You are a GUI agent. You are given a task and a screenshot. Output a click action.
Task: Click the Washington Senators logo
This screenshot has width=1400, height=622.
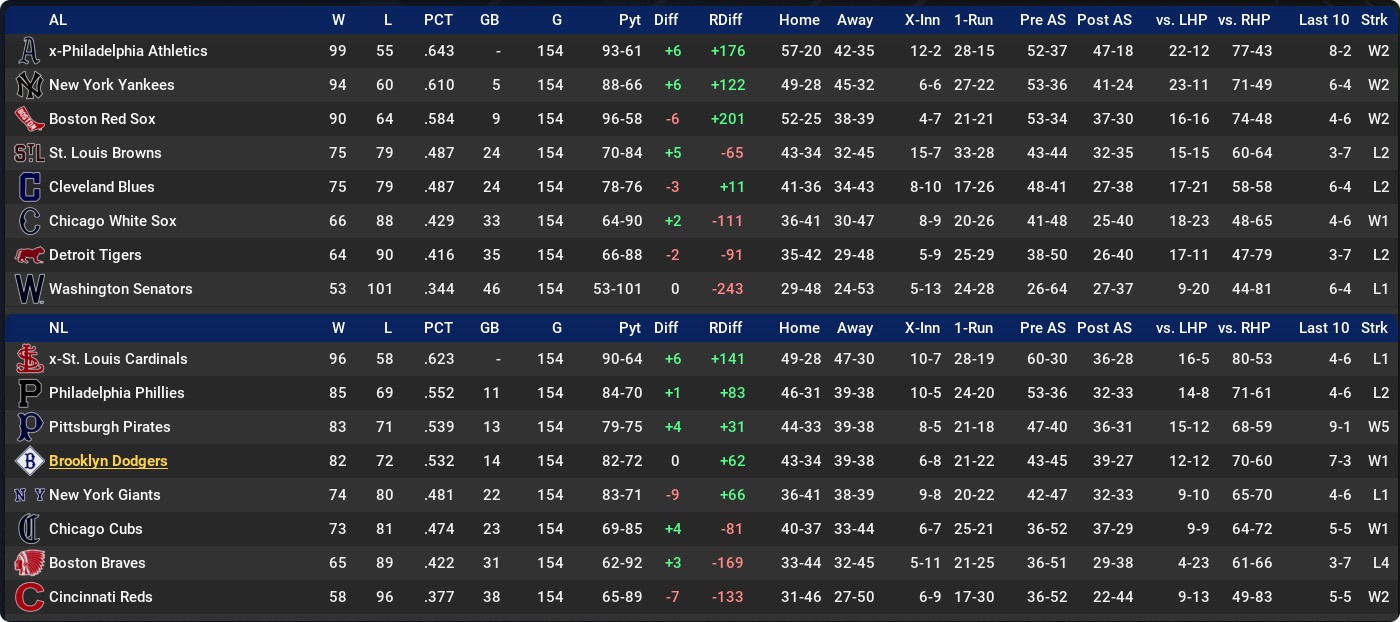[29, 289]
